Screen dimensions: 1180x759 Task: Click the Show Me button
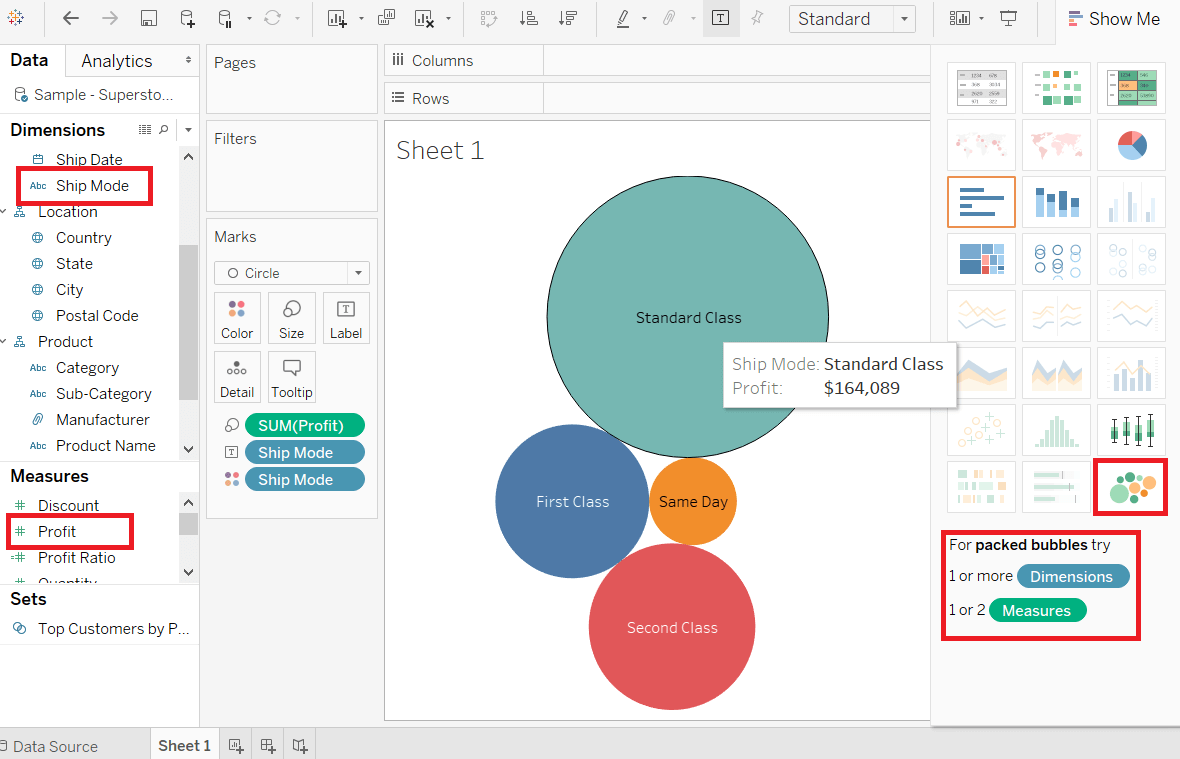1115,19
